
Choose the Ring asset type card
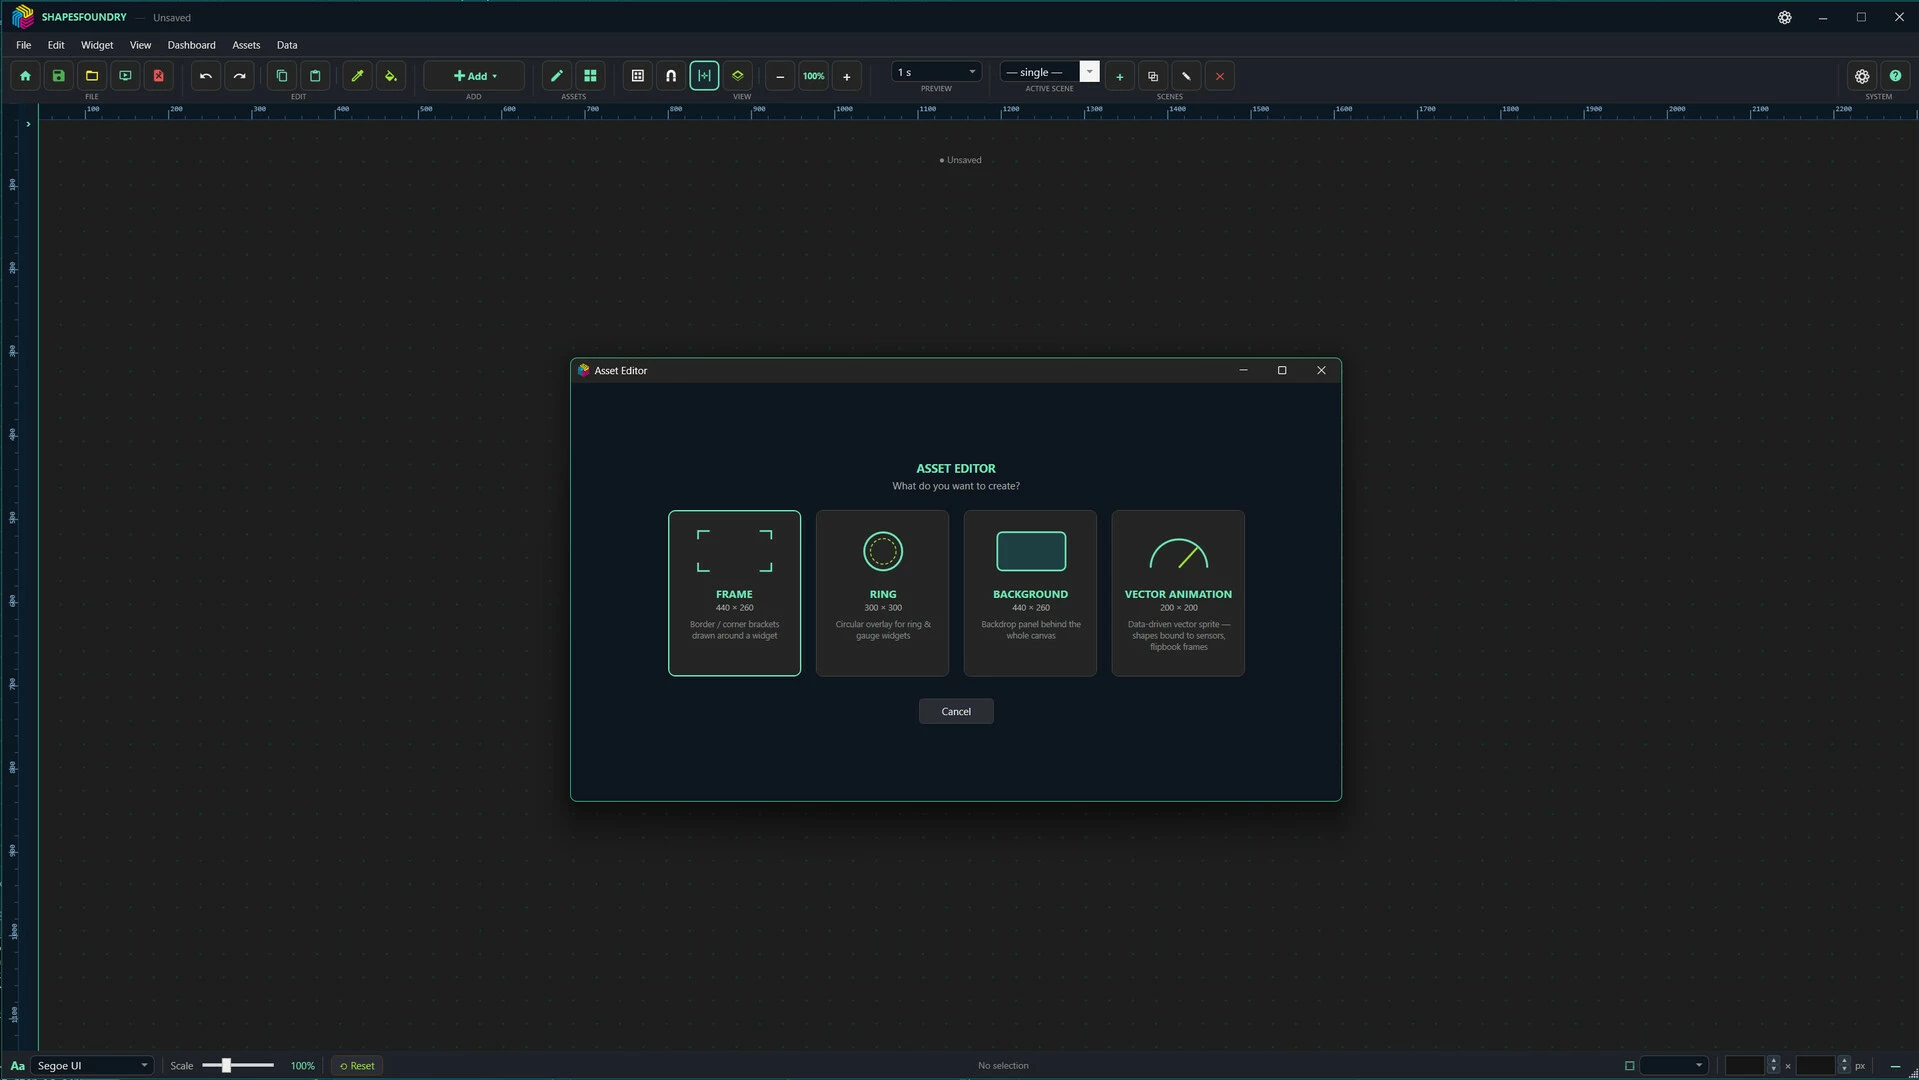[882, 593]
